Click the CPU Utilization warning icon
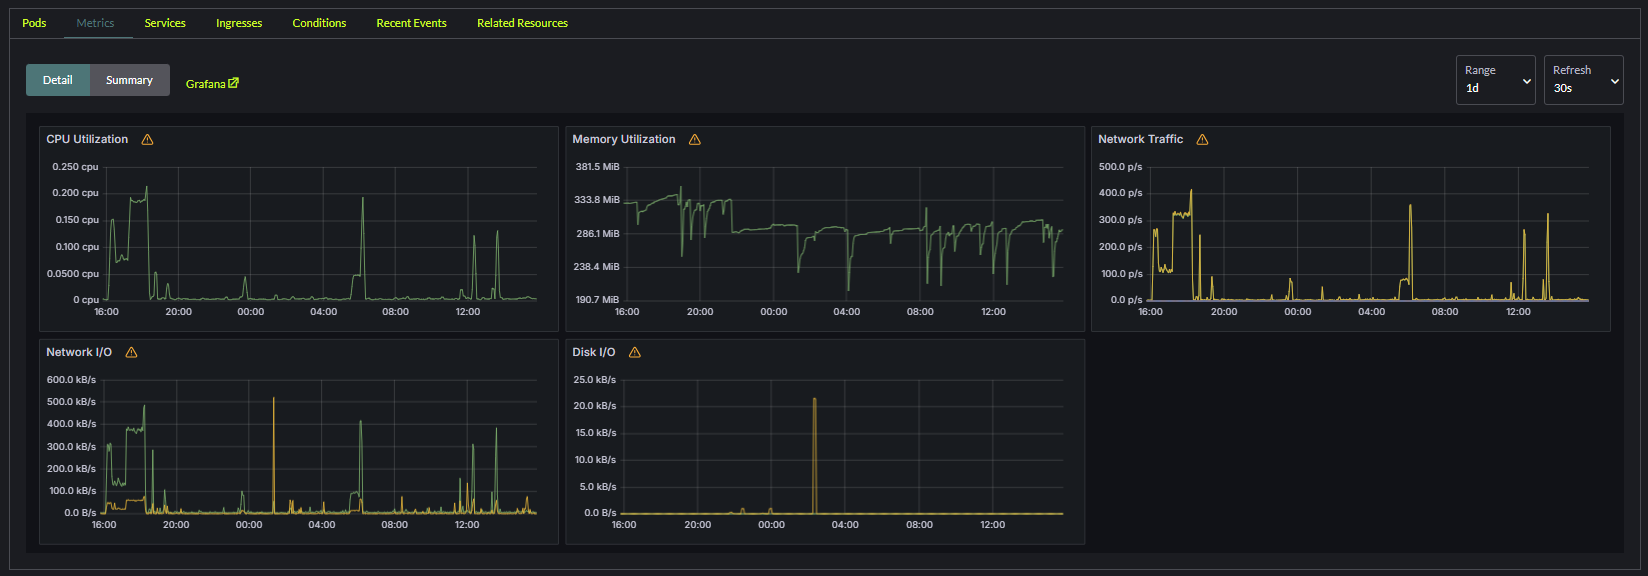Image resolution: width=1648 pixels, height=576 pixels. pyautogui.click(x=147, y=140)
